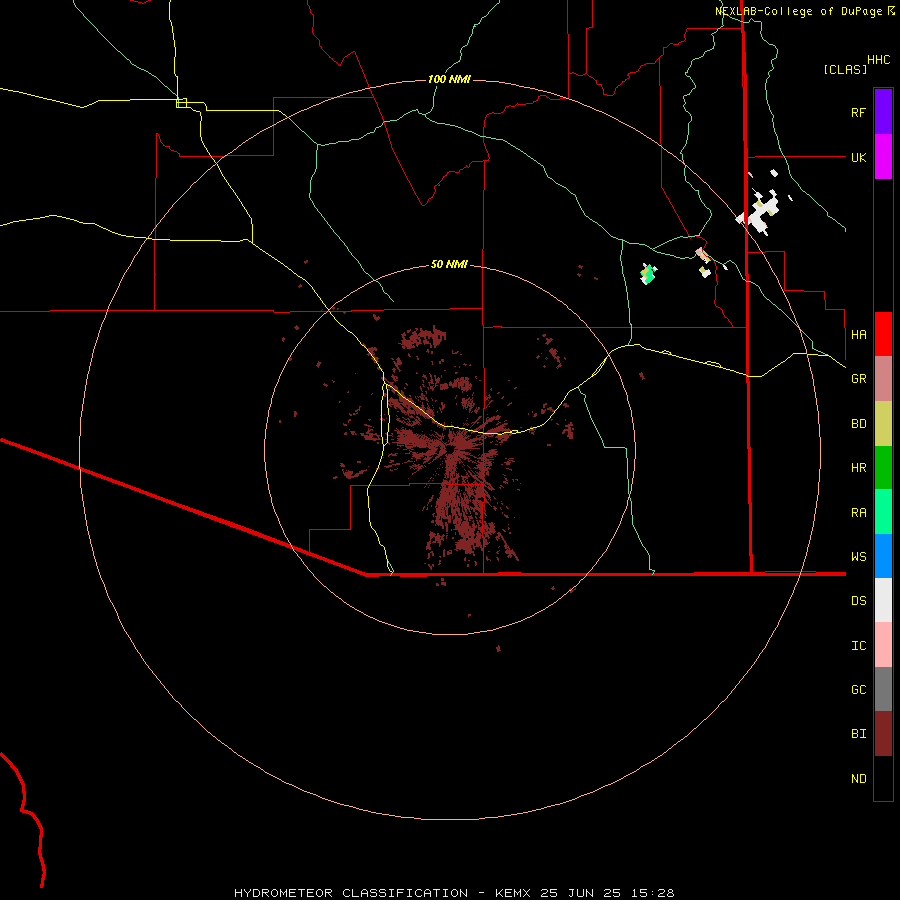The height and width of the screenshot is (900, 900).
Task: Click the 'NEXLAB-College of DuPage' credit text
Action: point(798,11)
